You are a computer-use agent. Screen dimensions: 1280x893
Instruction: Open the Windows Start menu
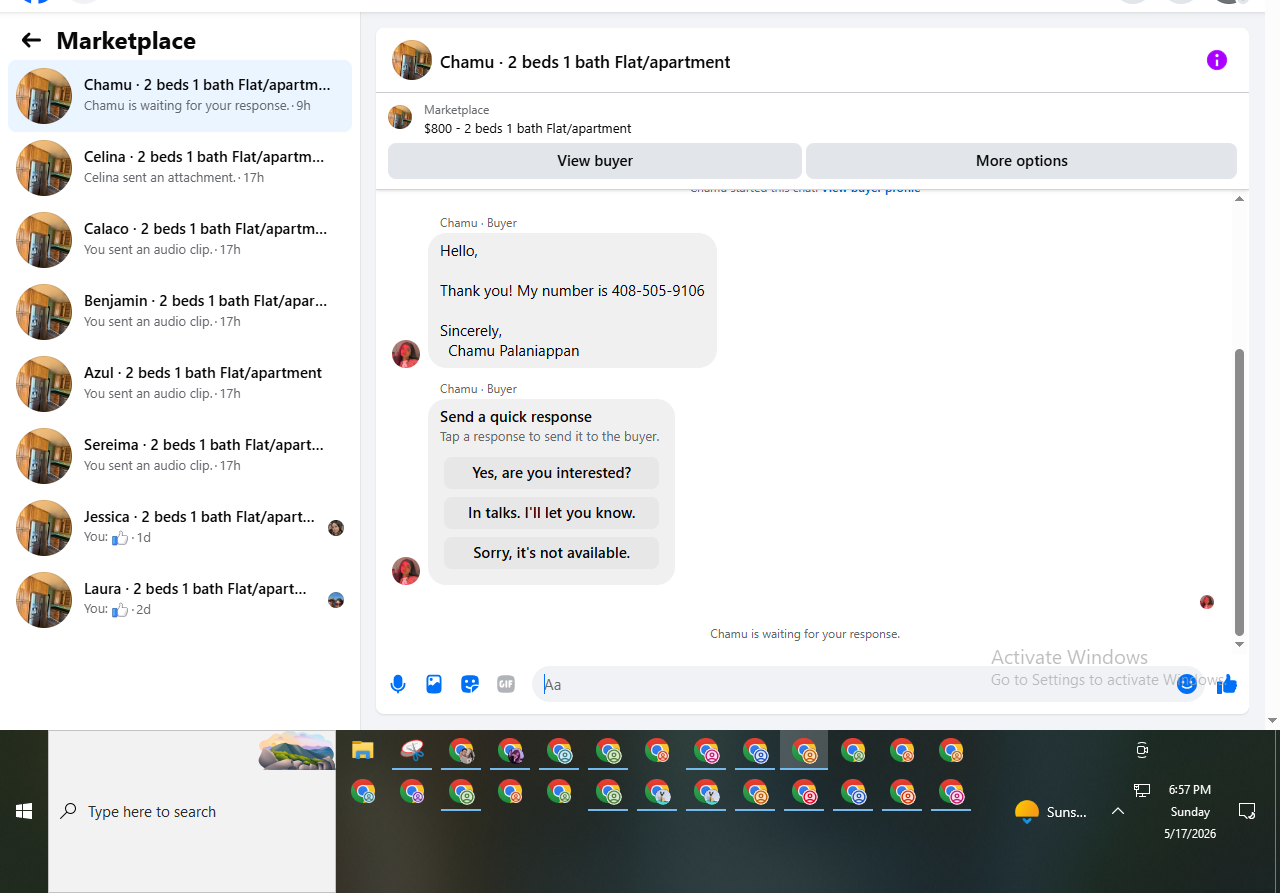point(24,811)
